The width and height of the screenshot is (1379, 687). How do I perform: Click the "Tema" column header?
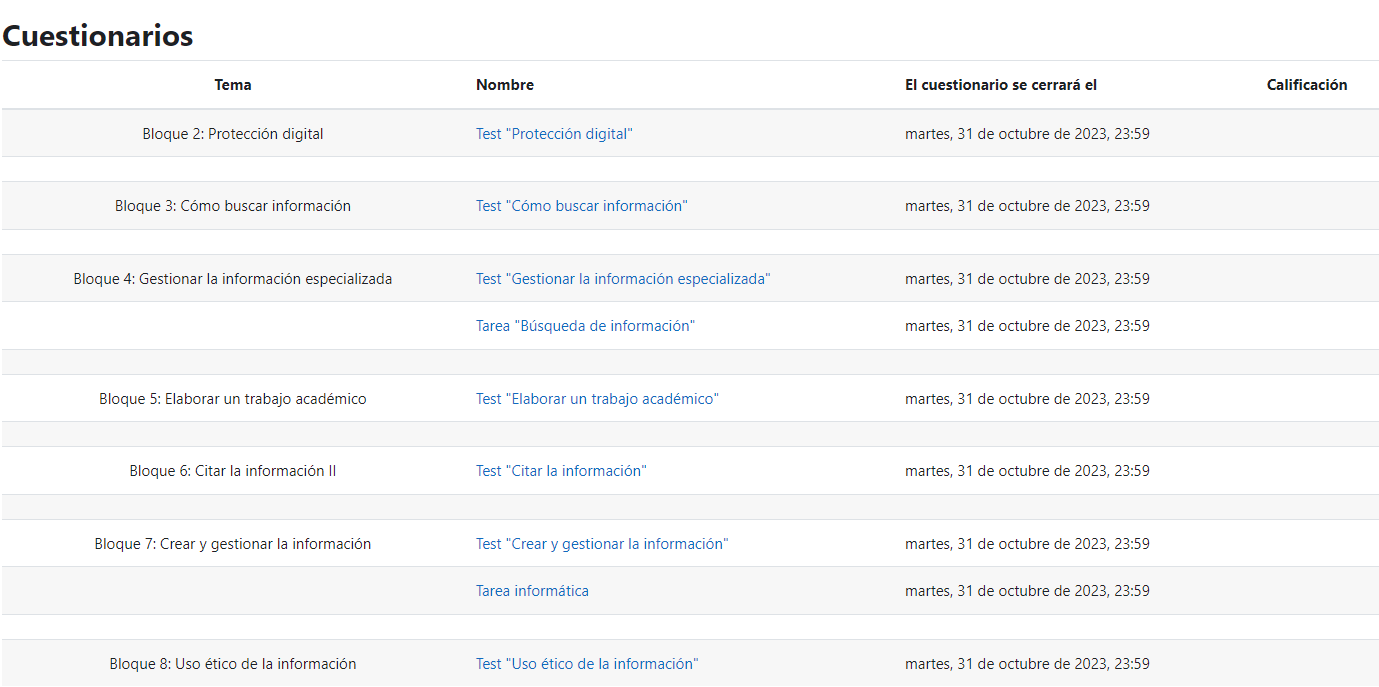click(233, 85)
